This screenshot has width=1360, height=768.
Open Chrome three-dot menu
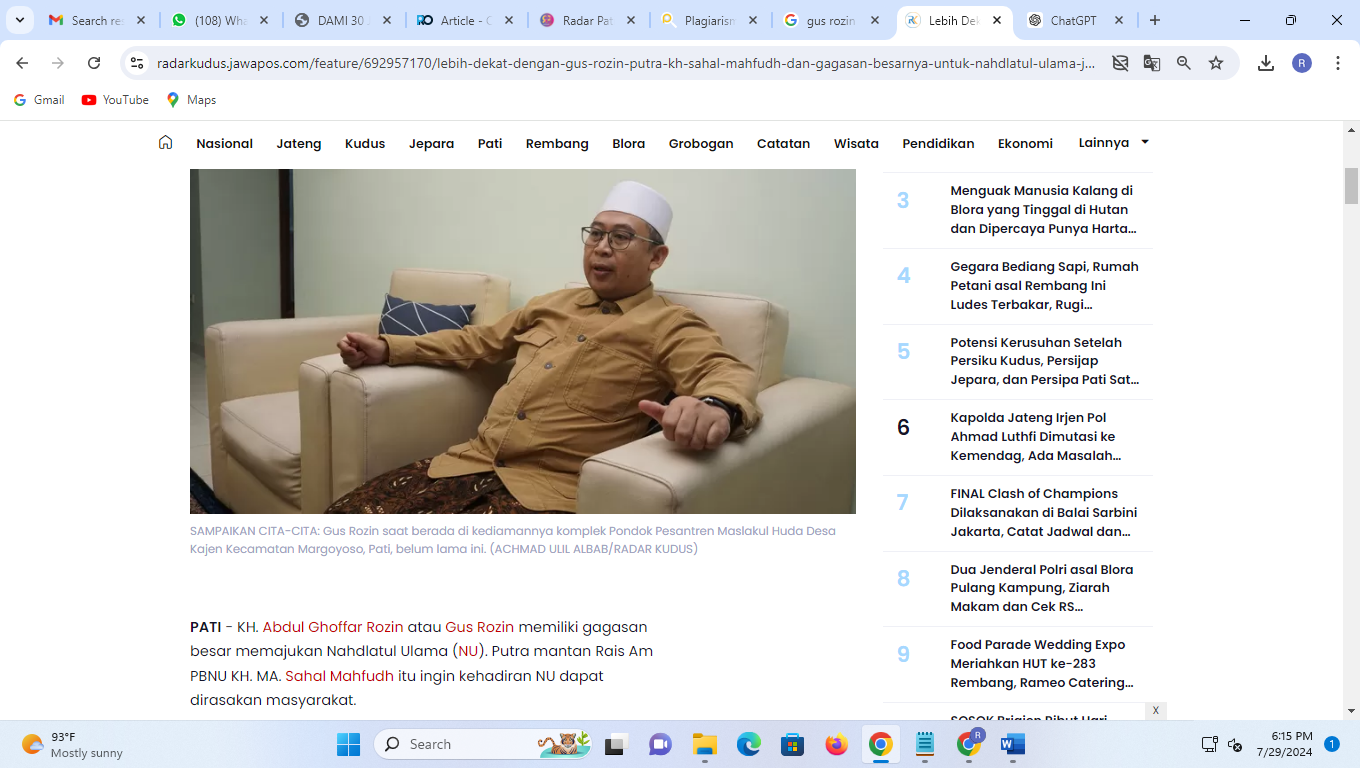tap(1338, 63)
